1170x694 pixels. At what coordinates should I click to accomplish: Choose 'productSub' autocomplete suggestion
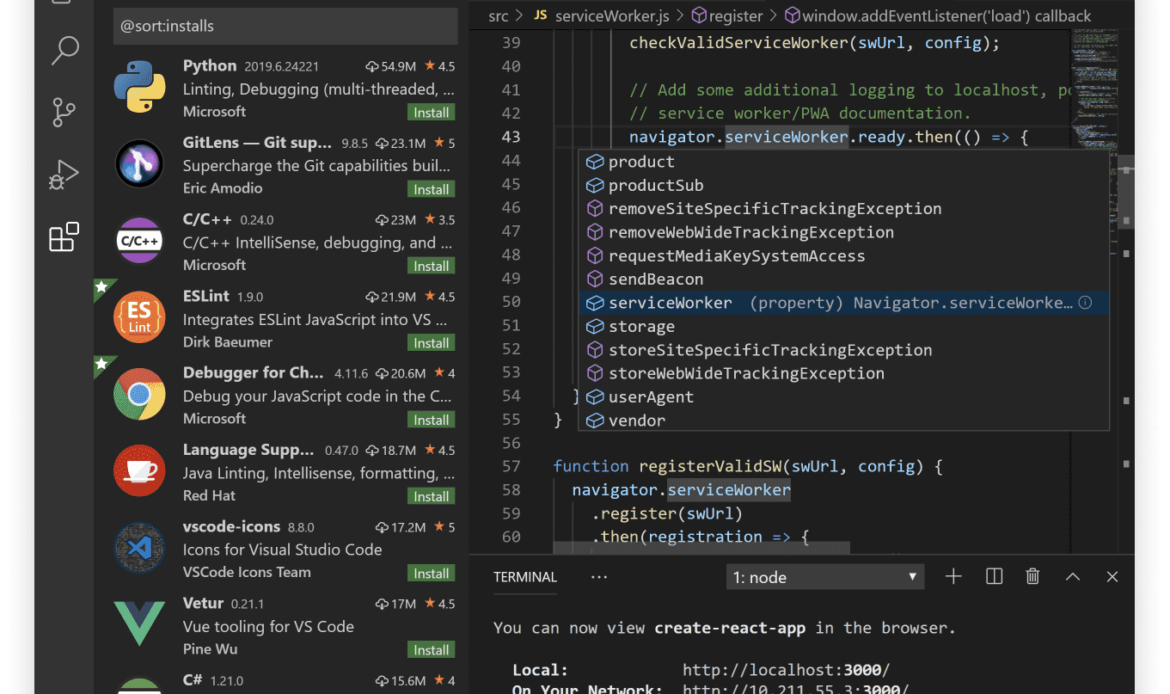point(843,185)
